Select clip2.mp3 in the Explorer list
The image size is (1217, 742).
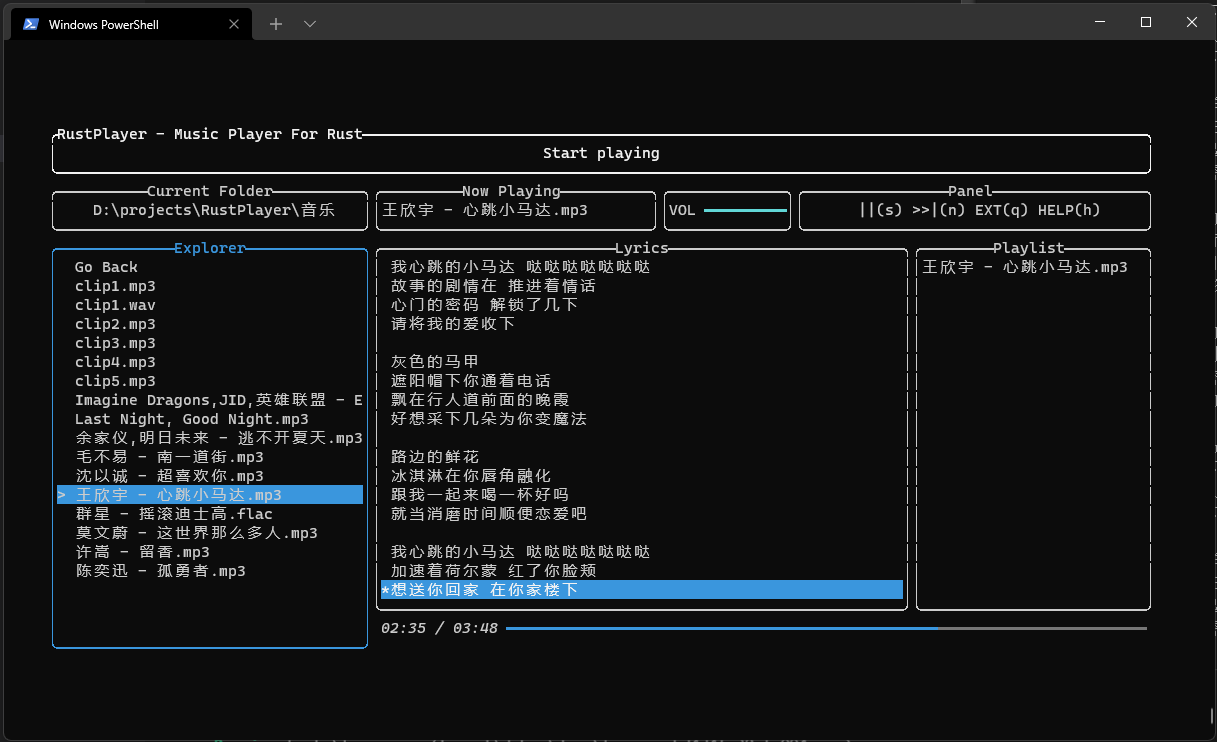[x=115, y=324]
